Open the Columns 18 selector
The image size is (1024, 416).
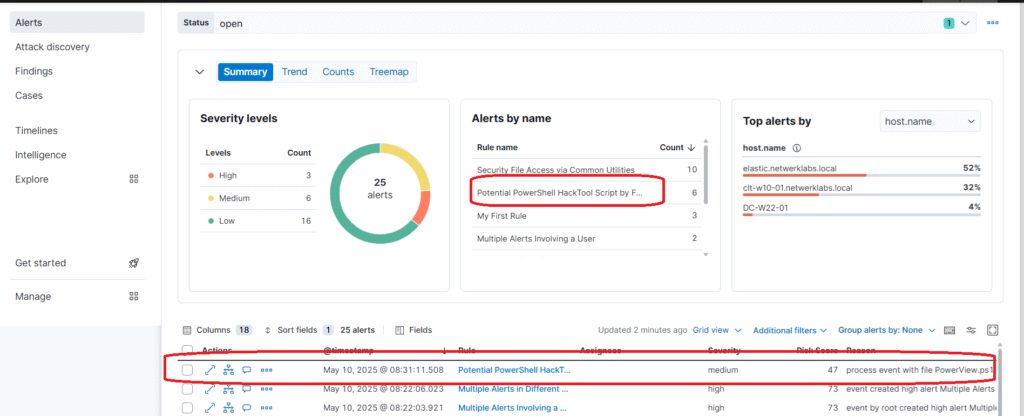[x=217, y=330]
